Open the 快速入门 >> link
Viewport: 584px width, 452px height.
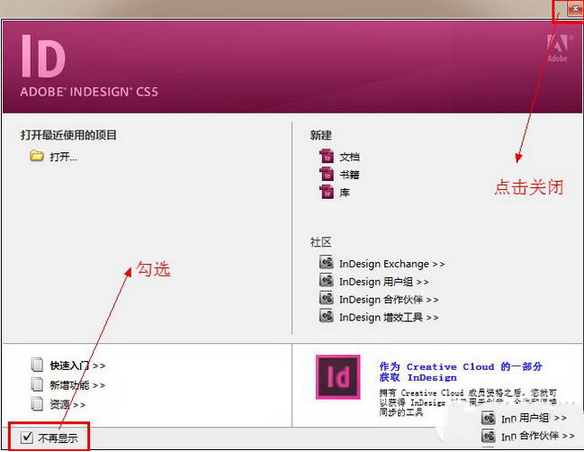click(77, 366)
